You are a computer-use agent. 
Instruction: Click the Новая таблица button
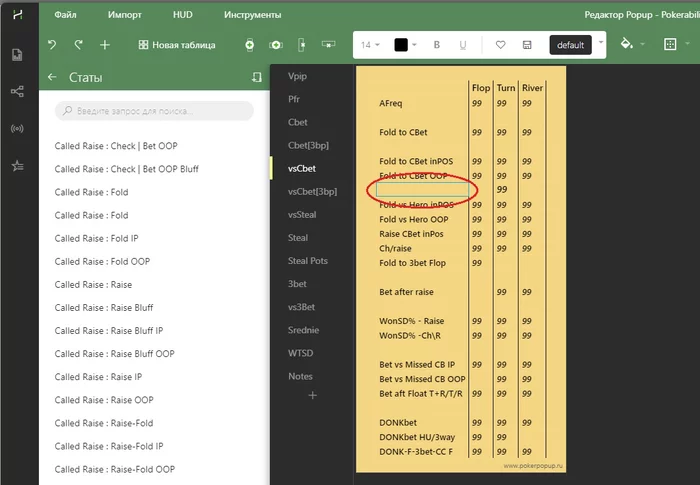[177, 45]
